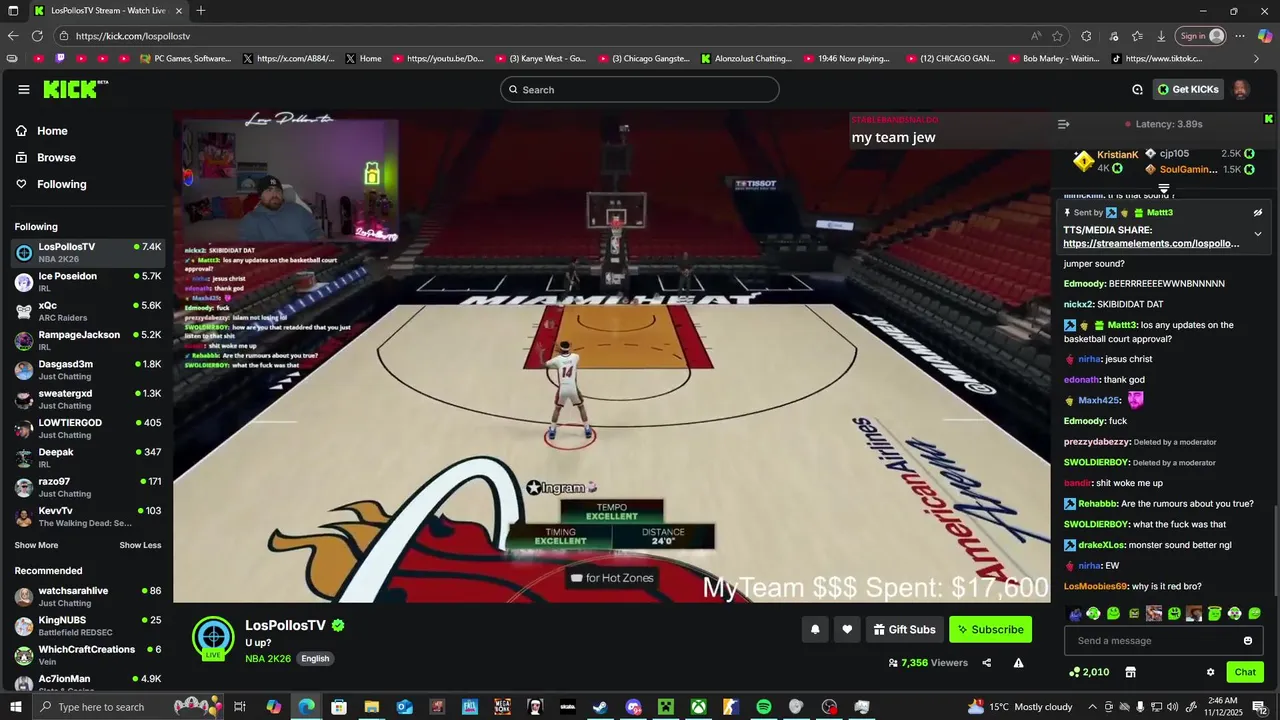Select the ice Poseidon followed channel
This screenshot has height=720, width=1280.
pos(88,282)
